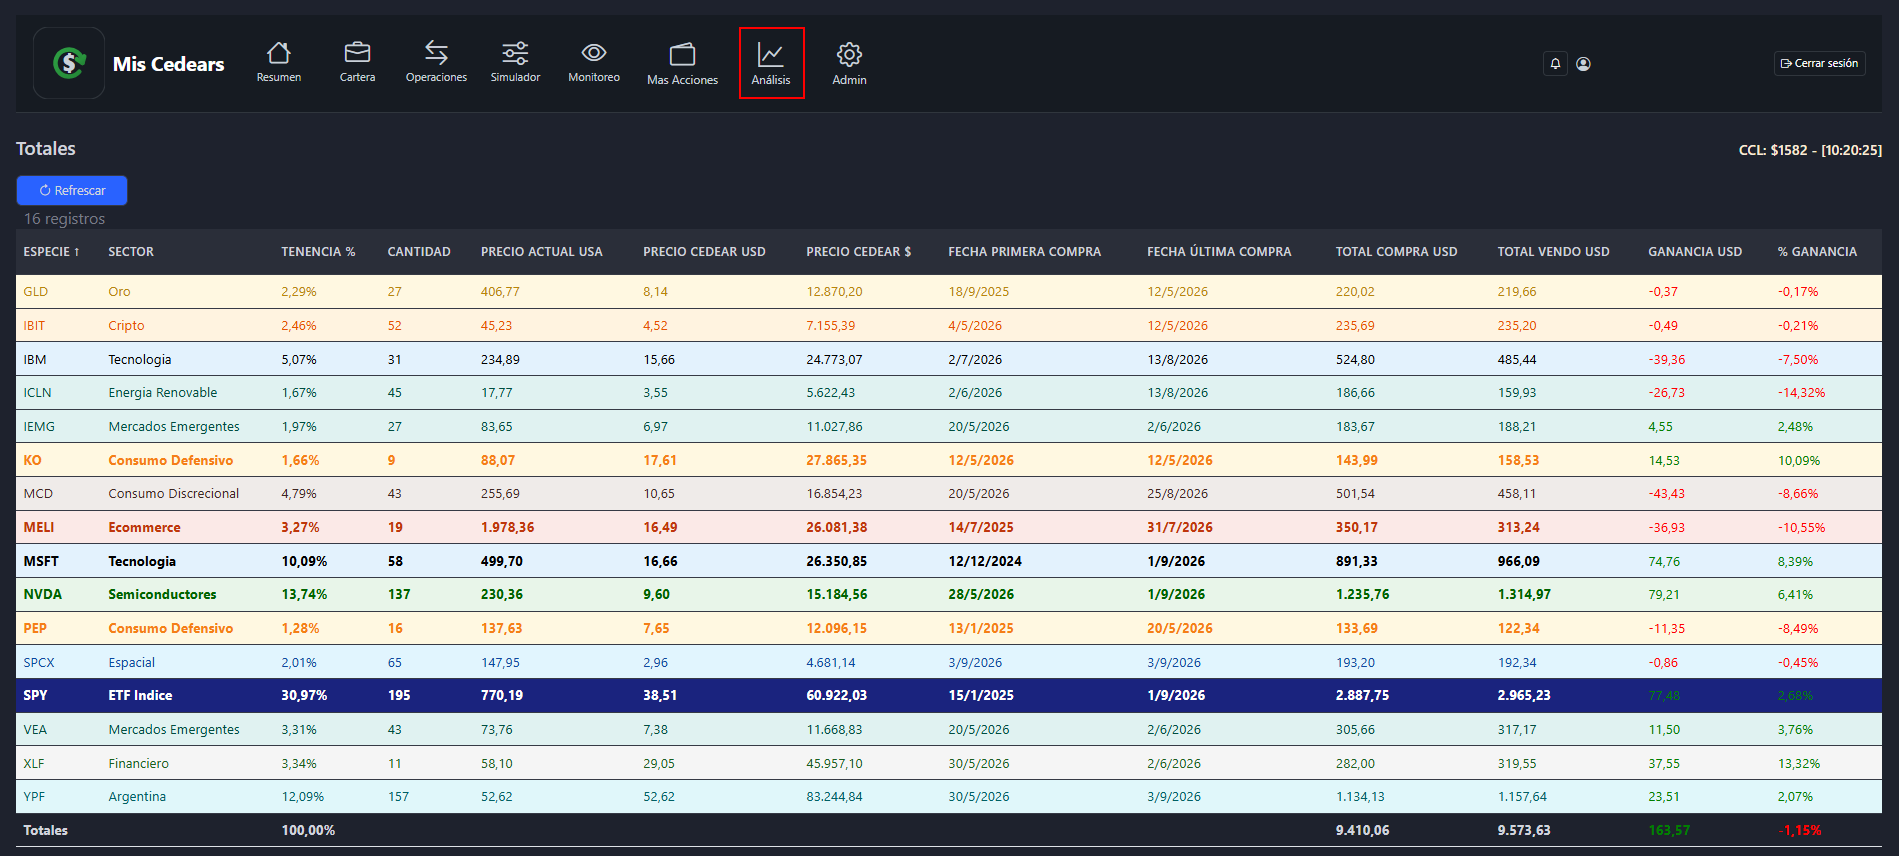Select the KO ticker cell
Image resolution: width=1899 pixels, height=856 pixels.
[33, 461]
